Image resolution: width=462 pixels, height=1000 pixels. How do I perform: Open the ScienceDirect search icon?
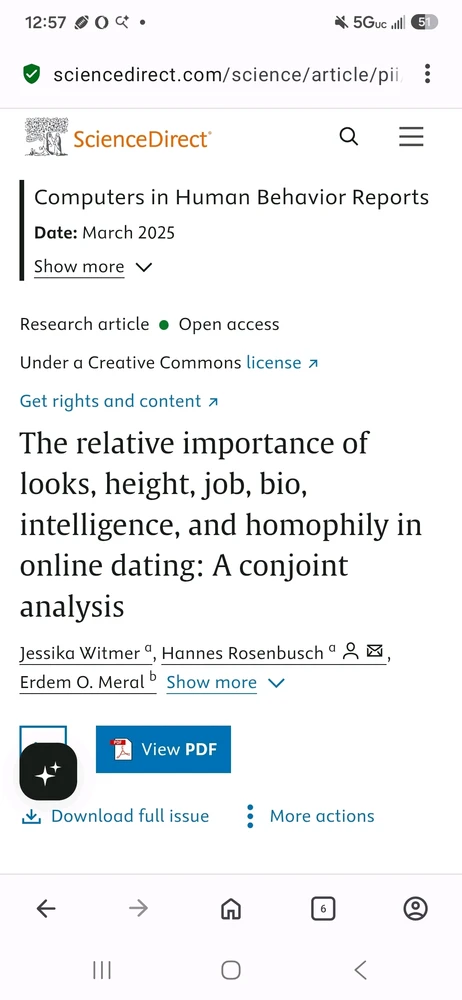point(348,136)
